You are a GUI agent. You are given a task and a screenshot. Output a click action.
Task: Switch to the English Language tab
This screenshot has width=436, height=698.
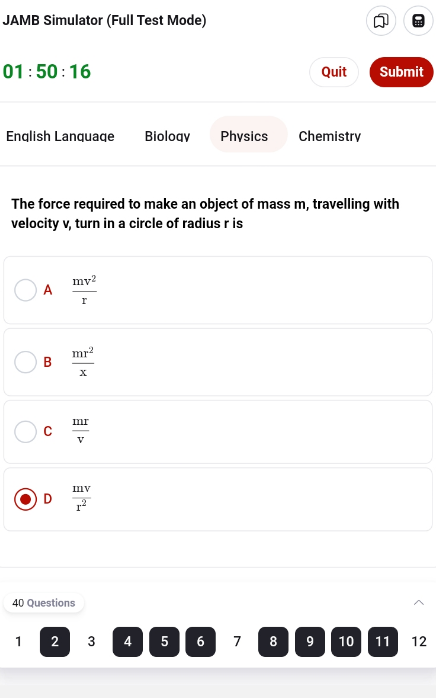[x=60, y=136]
